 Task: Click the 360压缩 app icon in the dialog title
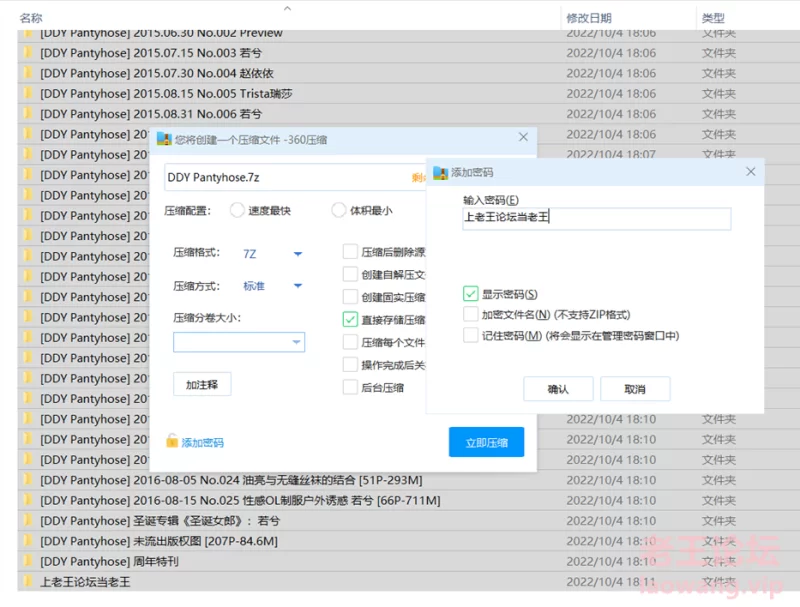click(164, 139)
